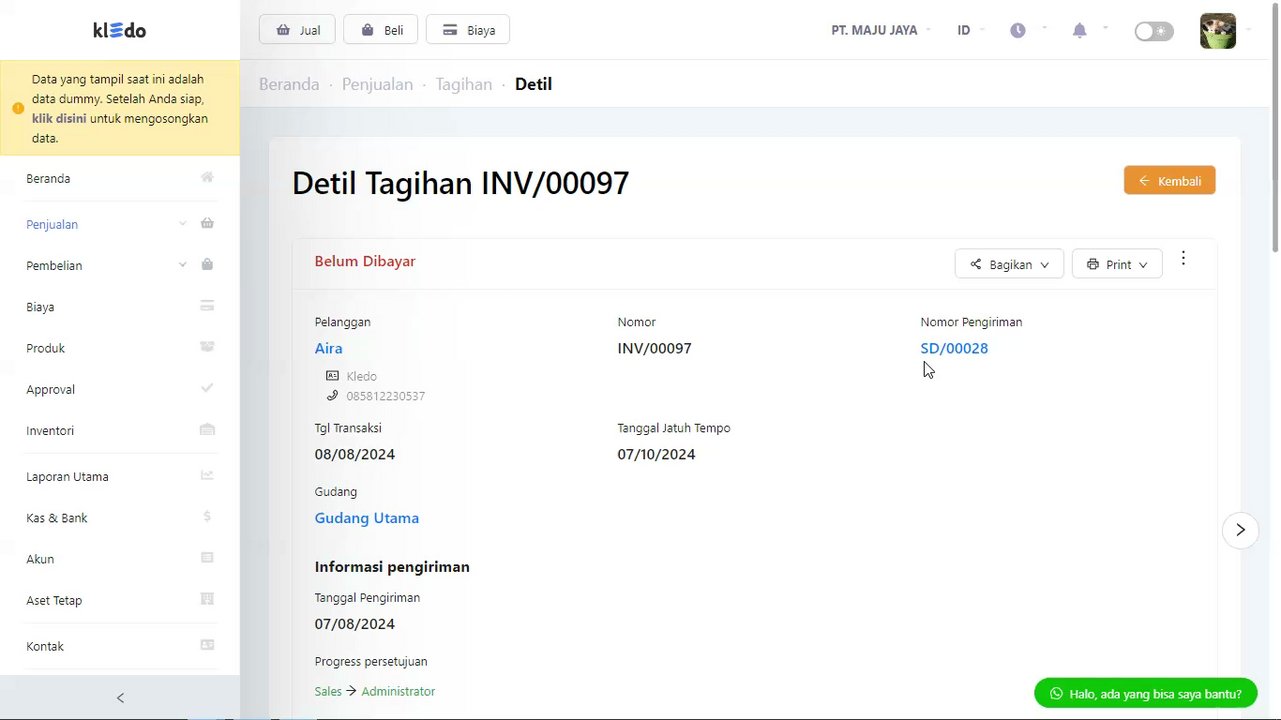Screen dimensions: 1281x720
Task: Click the phone icon next to 085812230537
Action: click(332, 395)
